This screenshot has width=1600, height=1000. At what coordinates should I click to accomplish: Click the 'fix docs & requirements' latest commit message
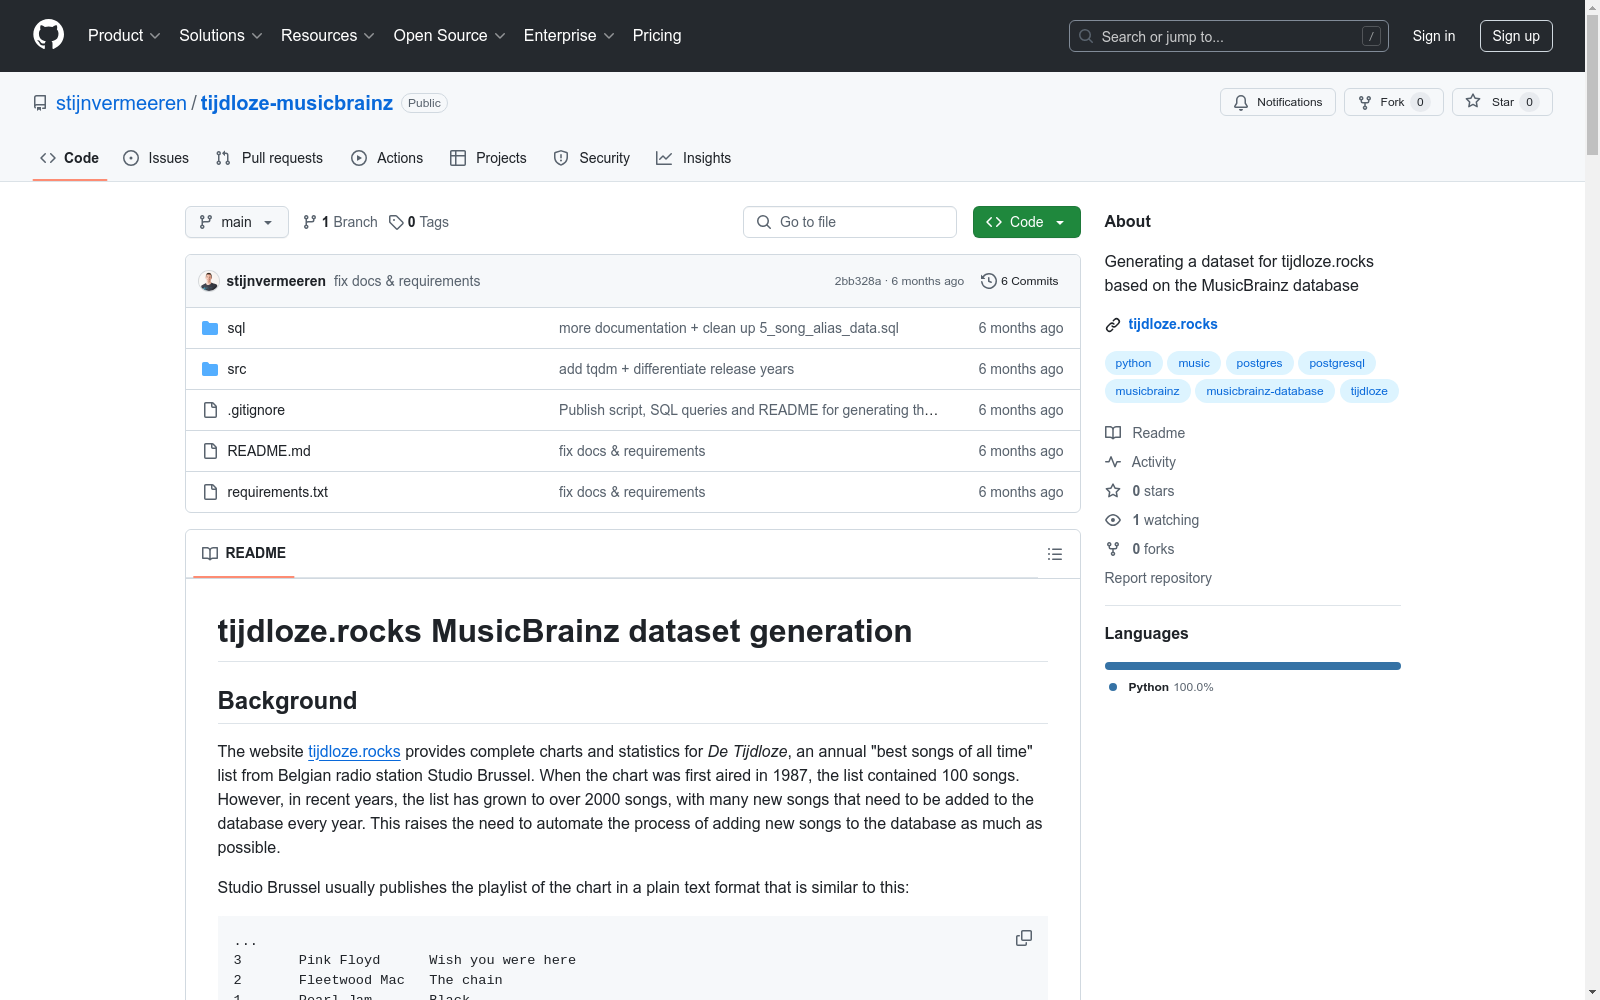pyautogui.click(x=407, y=281)
